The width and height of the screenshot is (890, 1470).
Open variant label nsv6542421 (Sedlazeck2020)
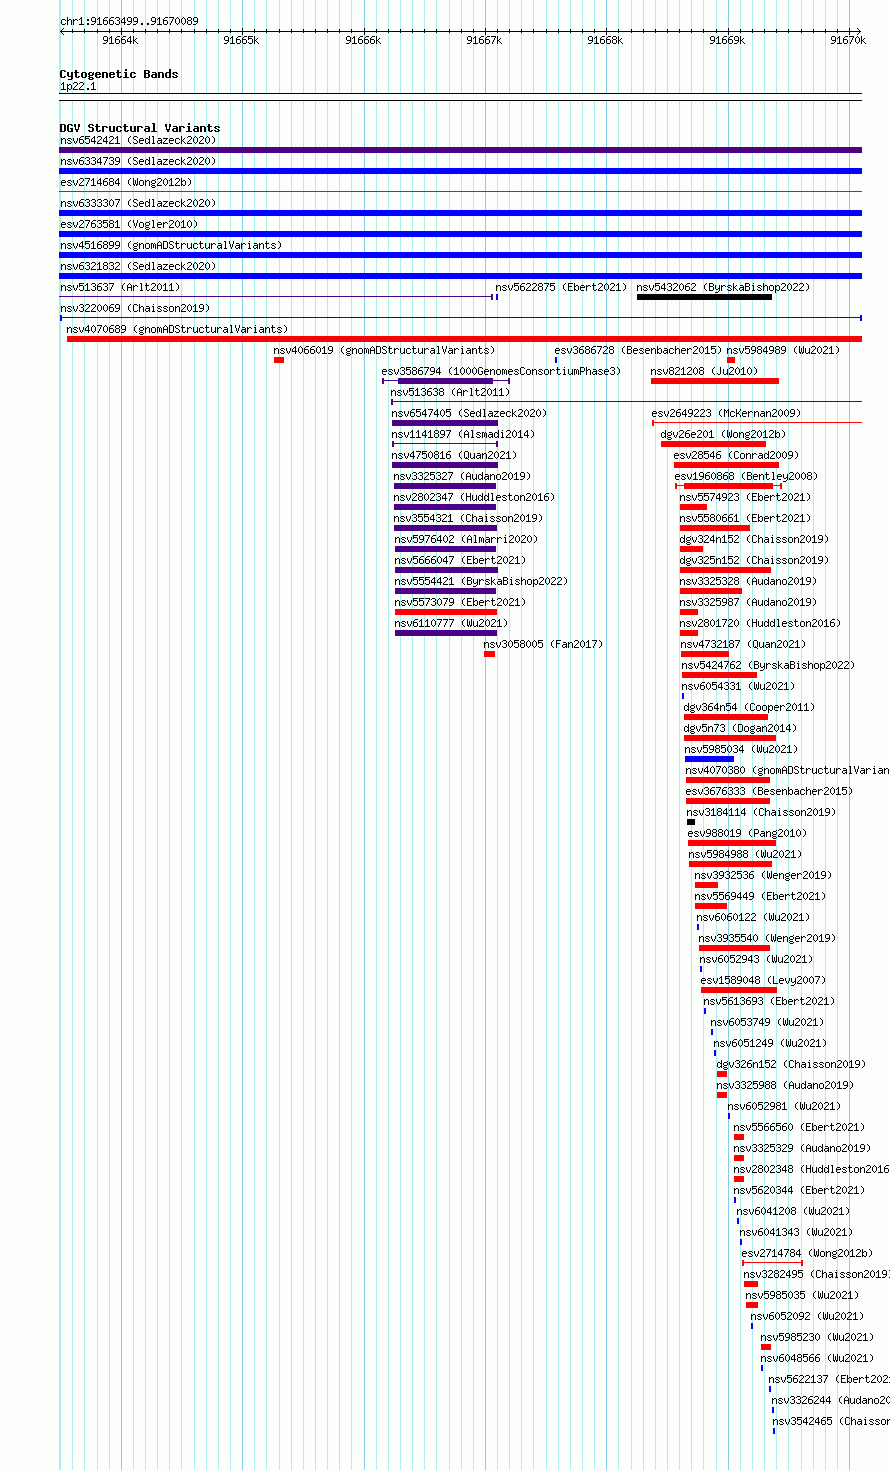[x=137, y=141]
